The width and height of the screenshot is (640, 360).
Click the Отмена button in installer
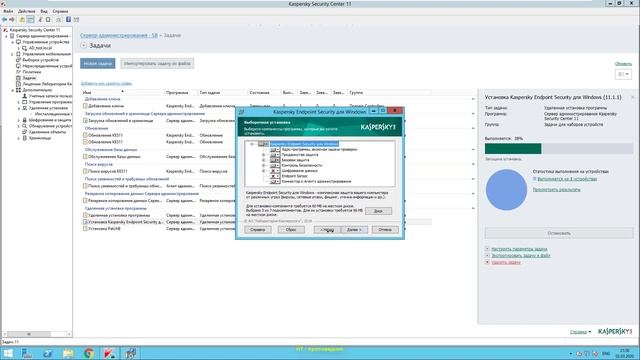(x=385, y=230)
